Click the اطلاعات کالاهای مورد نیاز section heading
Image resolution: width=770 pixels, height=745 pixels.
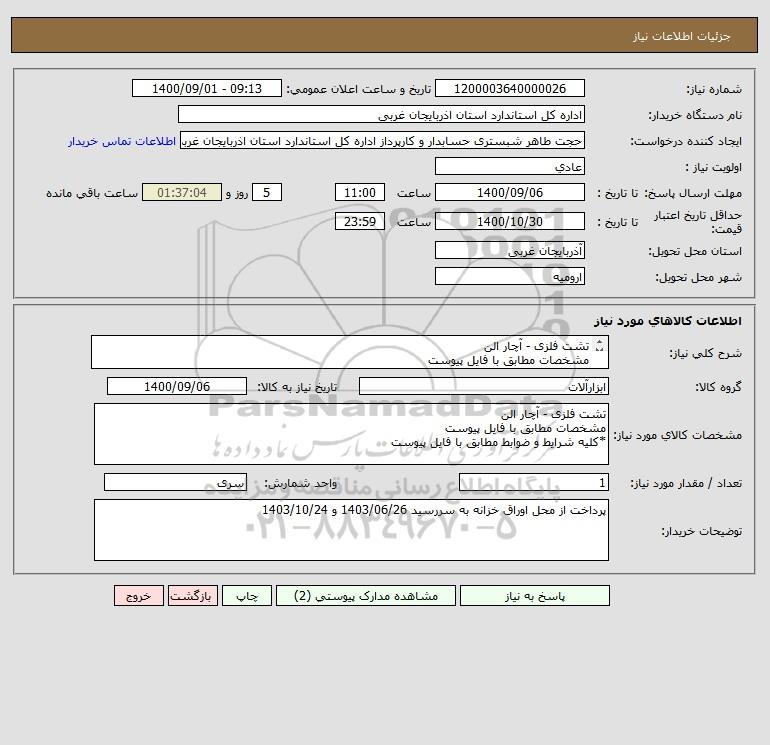click(x=668, y=321)
